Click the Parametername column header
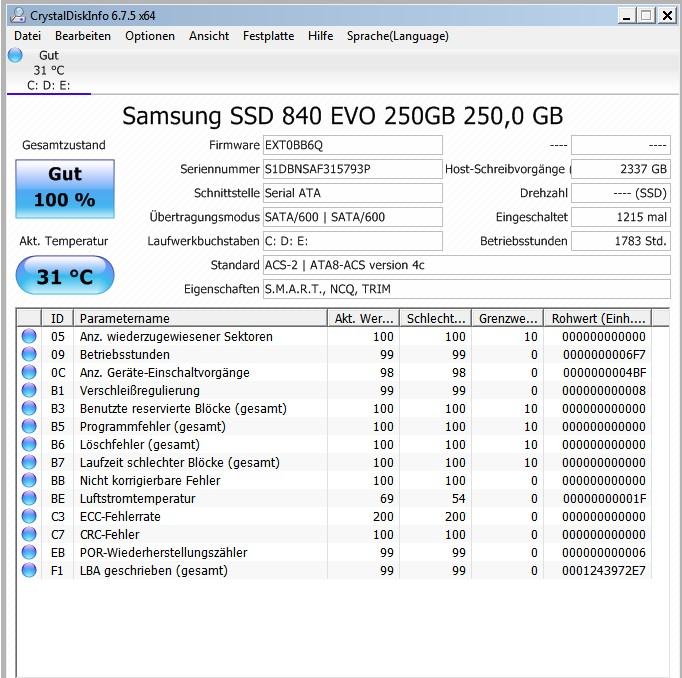 coord(200,318)
